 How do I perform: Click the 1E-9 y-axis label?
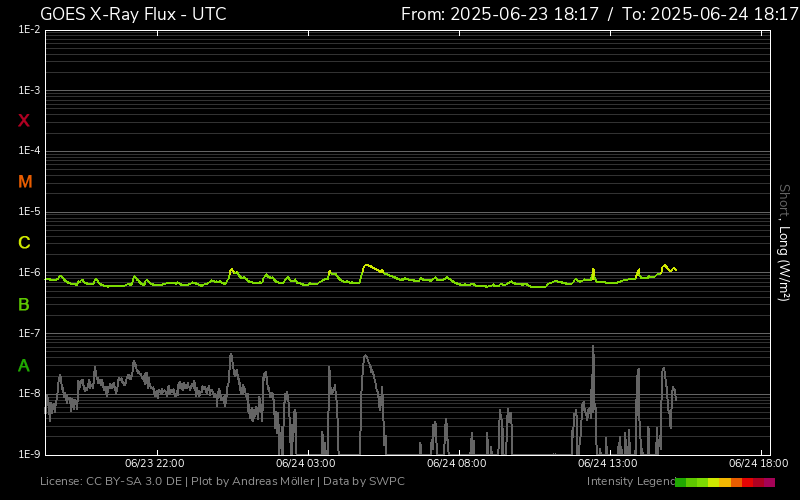click(29, 454)
